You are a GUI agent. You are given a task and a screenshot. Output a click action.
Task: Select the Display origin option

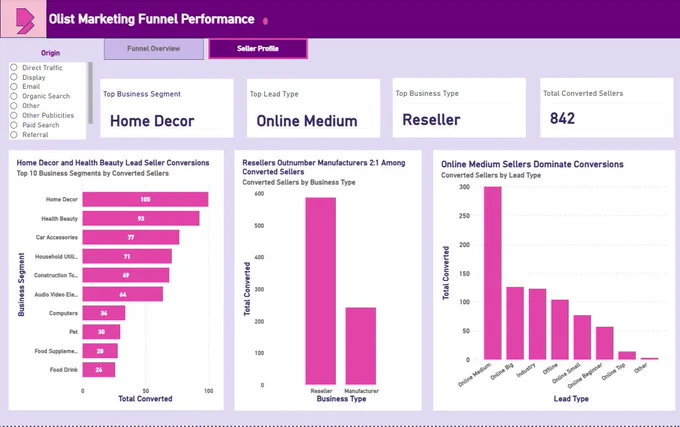click(14, 77)
